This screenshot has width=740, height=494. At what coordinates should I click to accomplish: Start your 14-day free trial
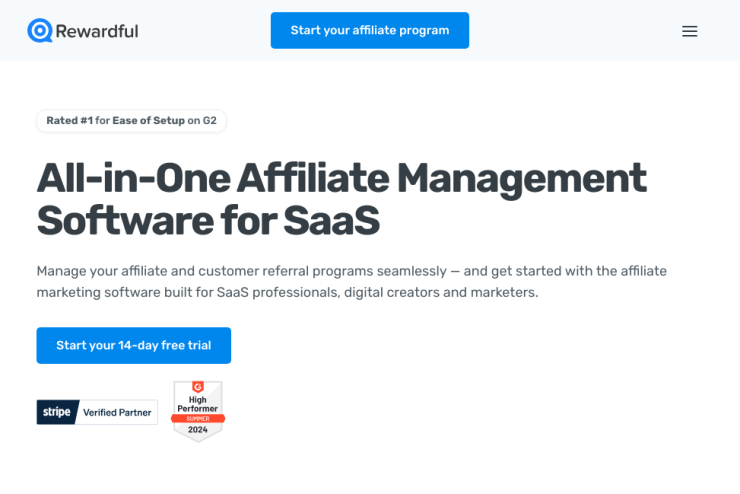[134, 345]
